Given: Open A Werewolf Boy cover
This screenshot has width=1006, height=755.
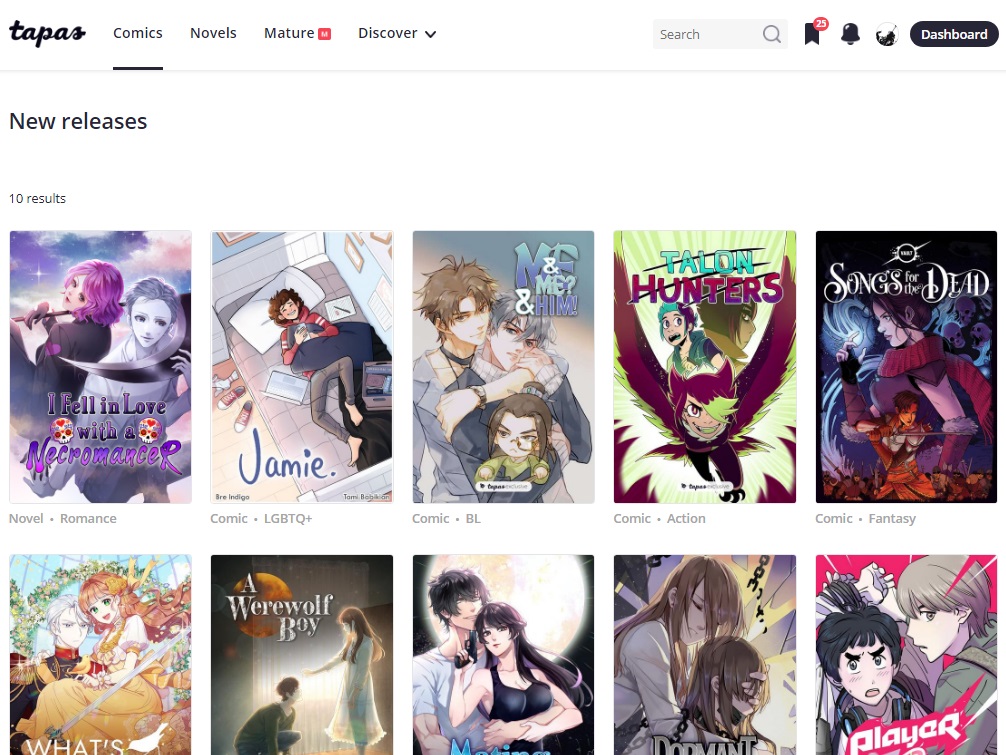Looking at the screenshot, I should pos(302,654).
